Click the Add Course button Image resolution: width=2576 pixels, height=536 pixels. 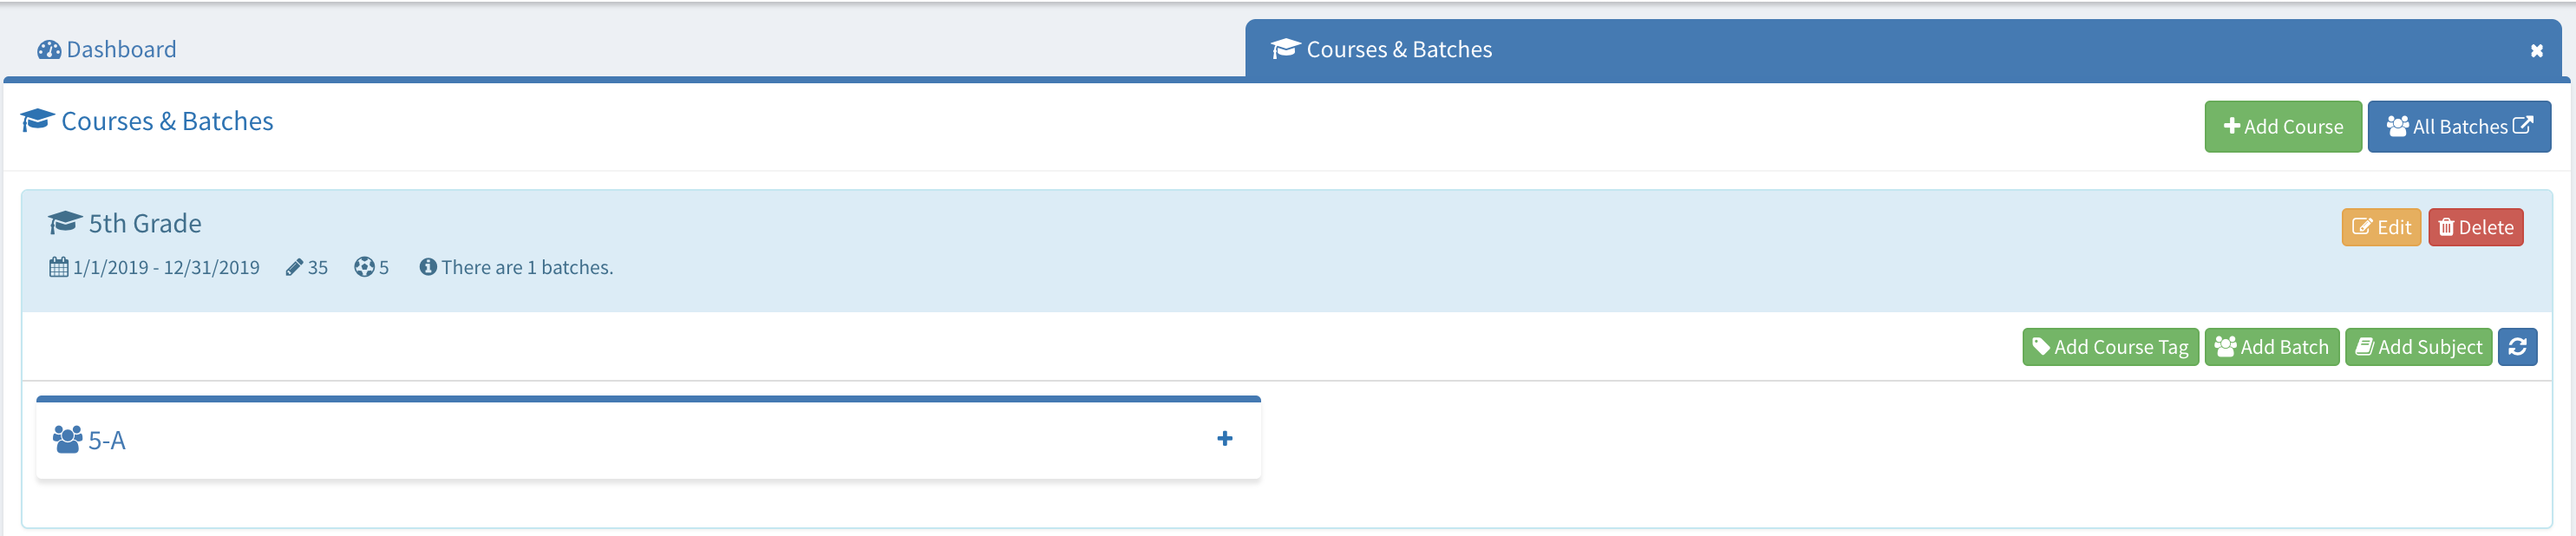[x=2282, y=127]
